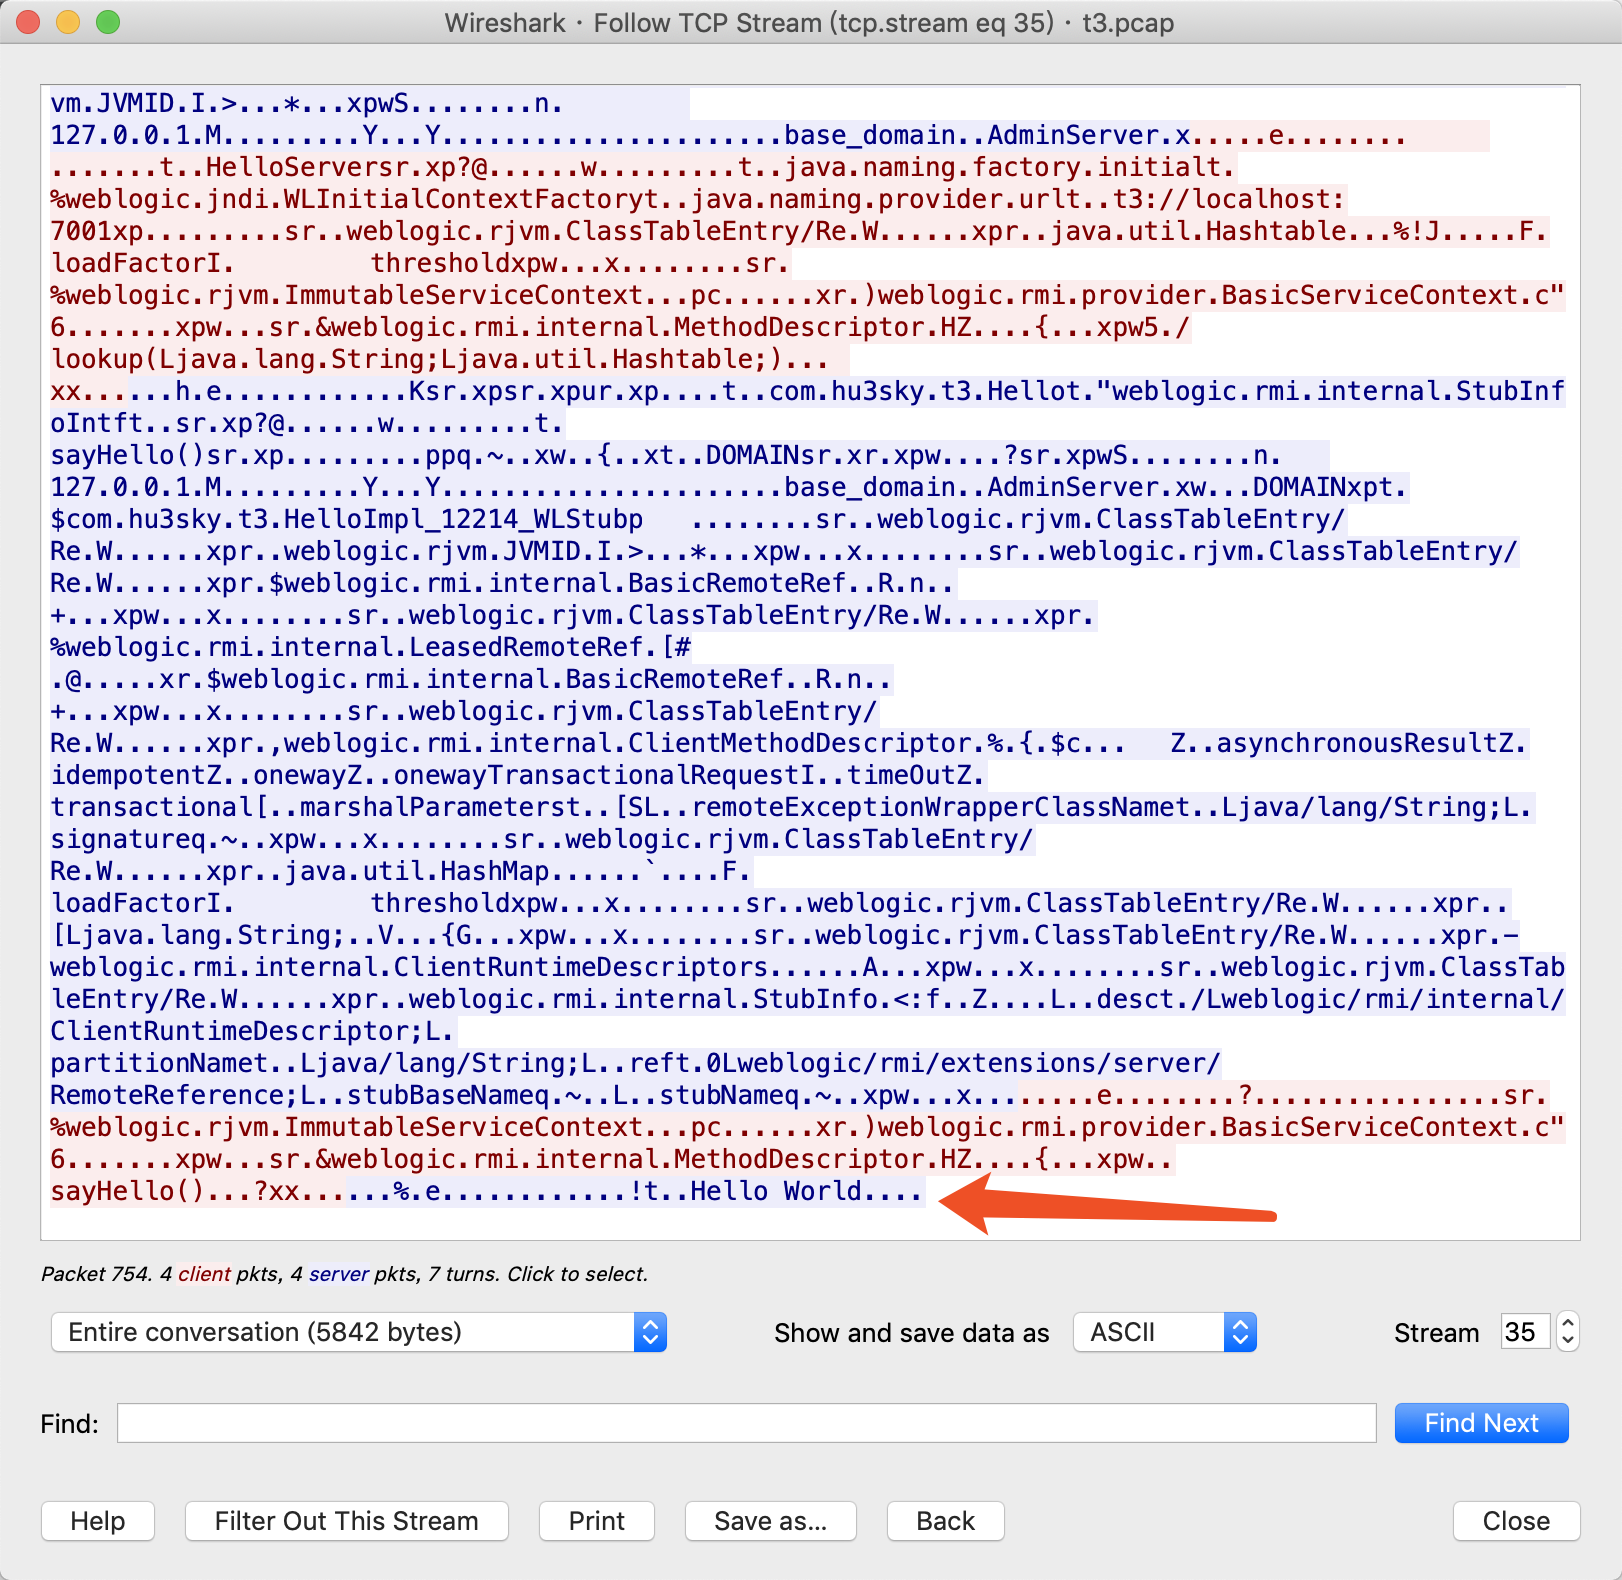Click the Find Next button
1622x1580 pixels.
[x=1481, y=1423]
